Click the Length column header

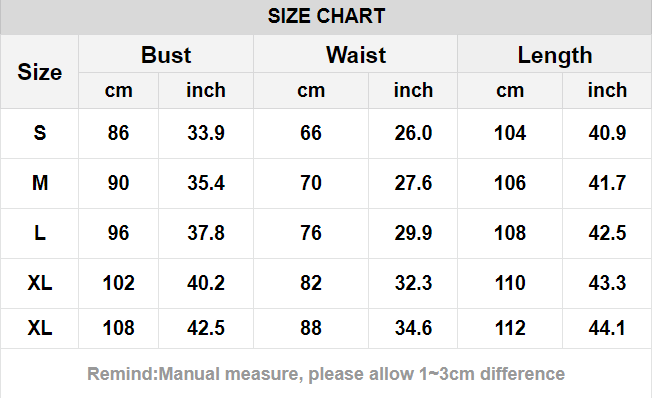click(555, 55)
